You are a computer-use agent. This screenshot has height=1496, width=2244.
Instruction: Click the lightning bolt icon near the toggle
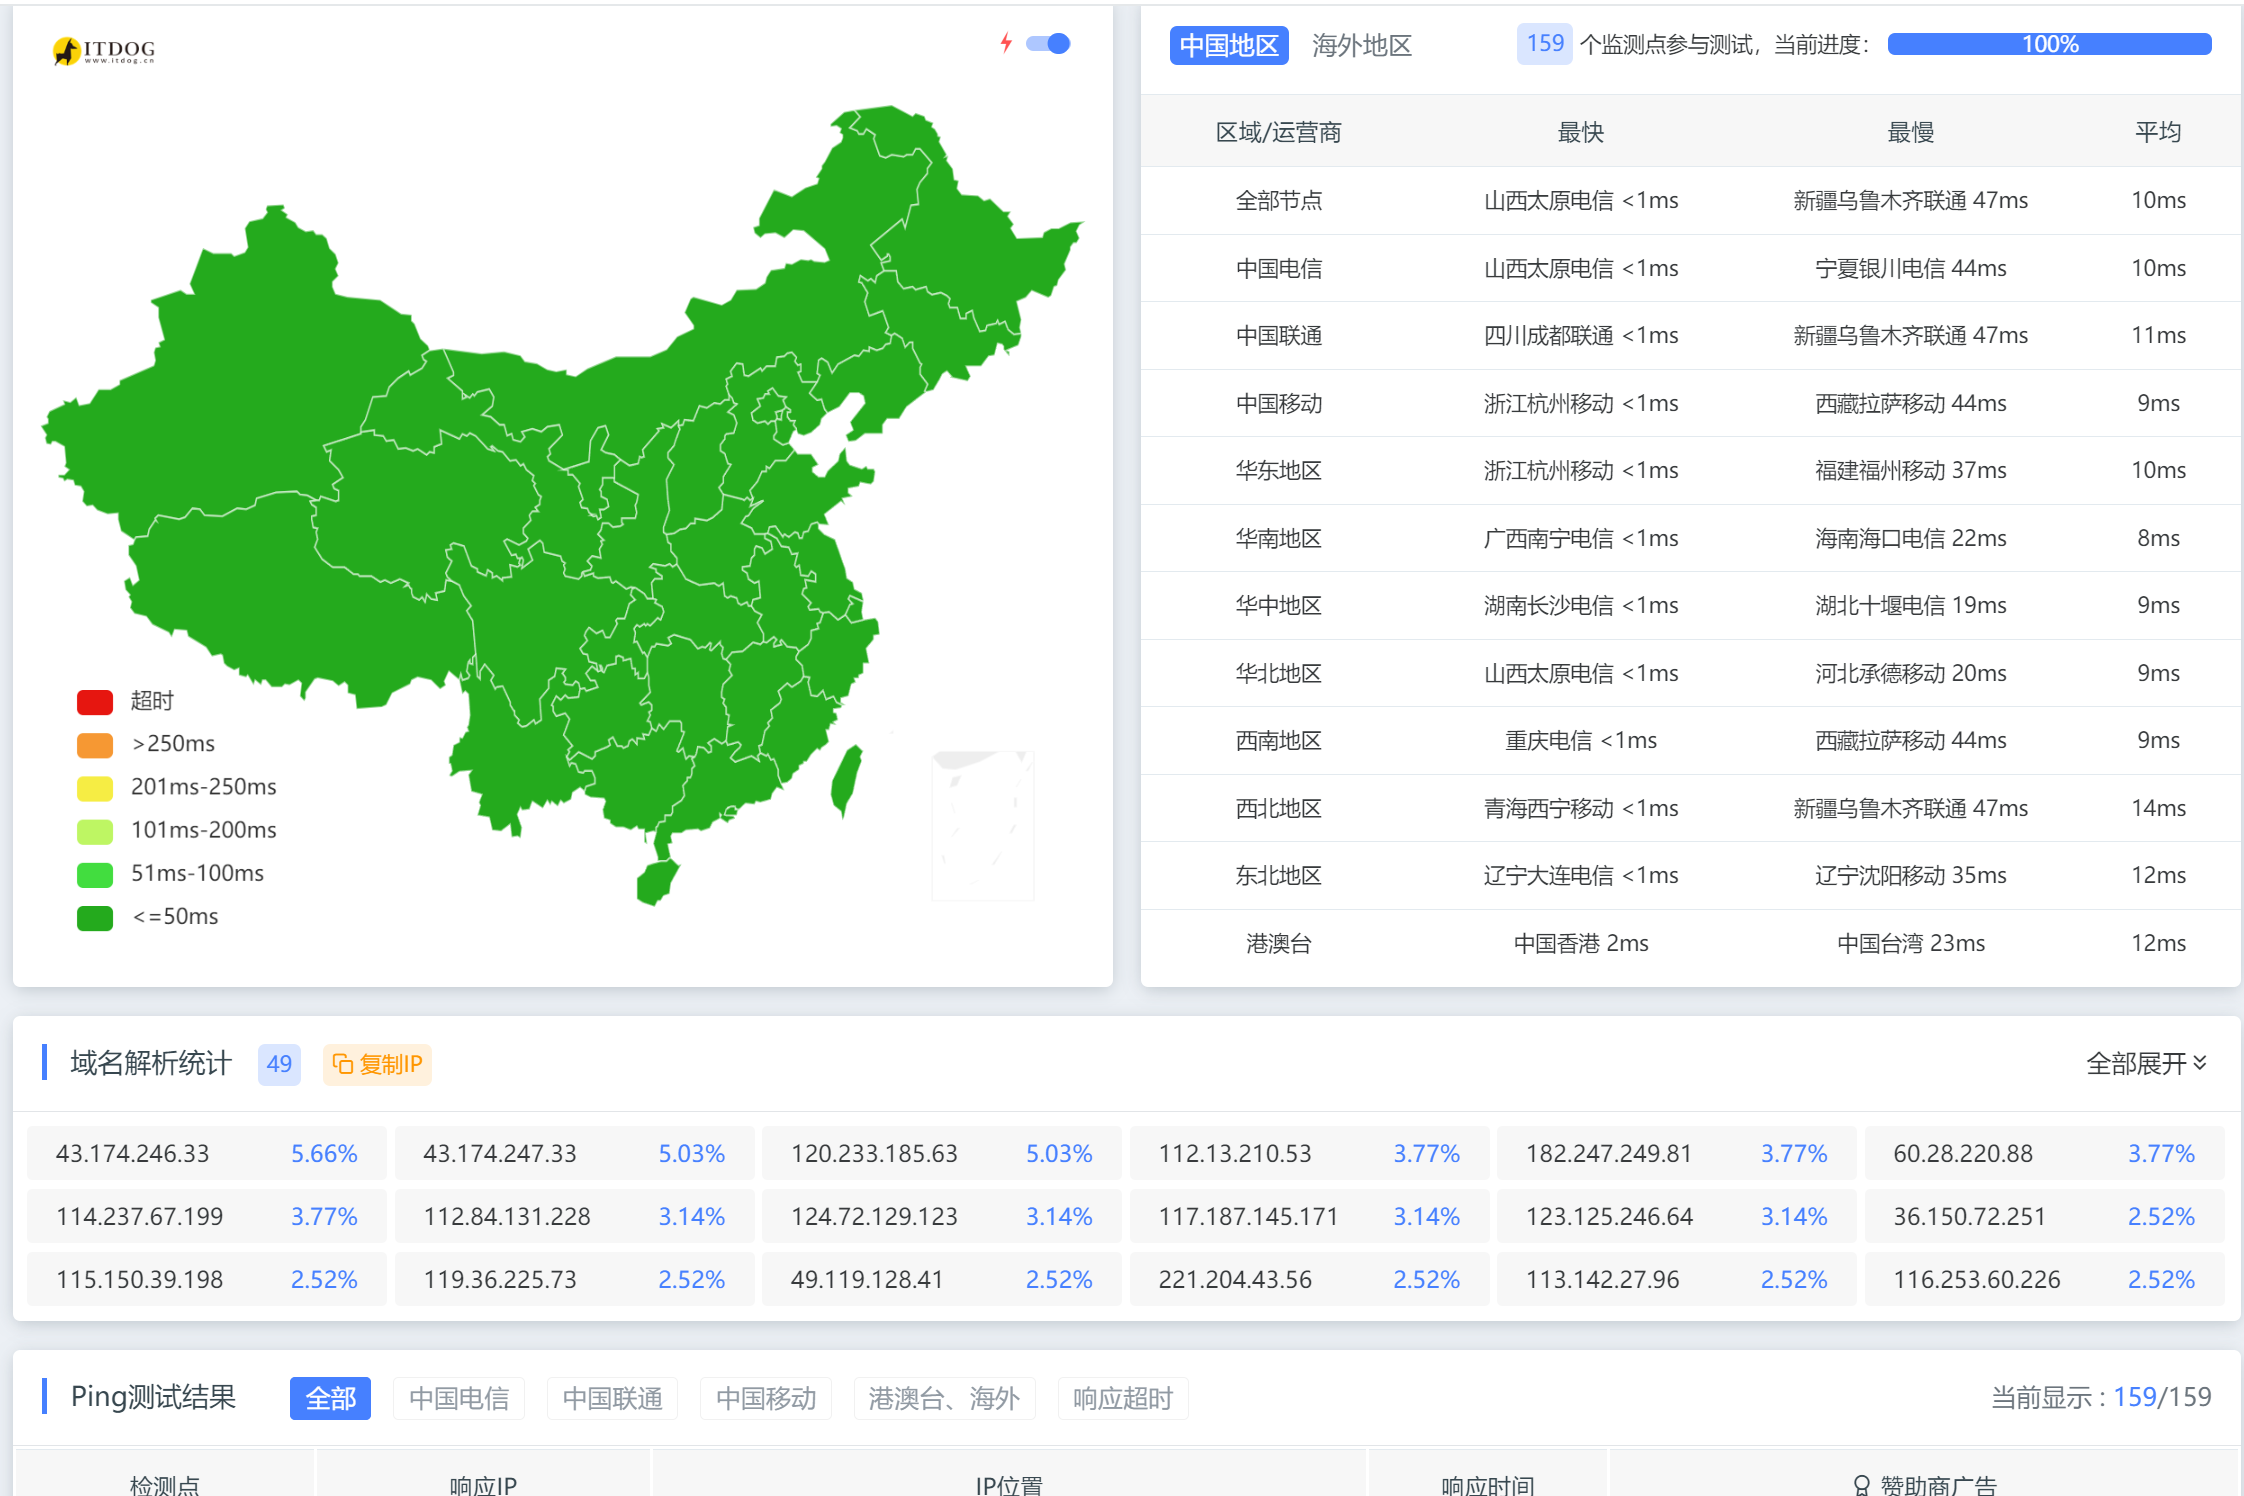point(1004,43)
